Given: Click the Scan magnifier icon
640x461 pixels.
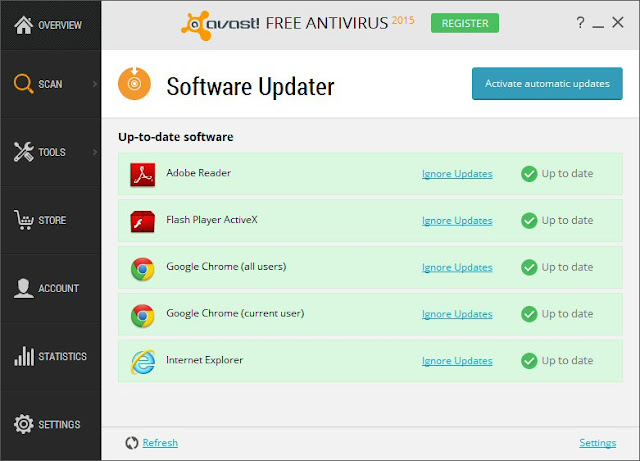Looking at the screenshot, I should (23, 84).
